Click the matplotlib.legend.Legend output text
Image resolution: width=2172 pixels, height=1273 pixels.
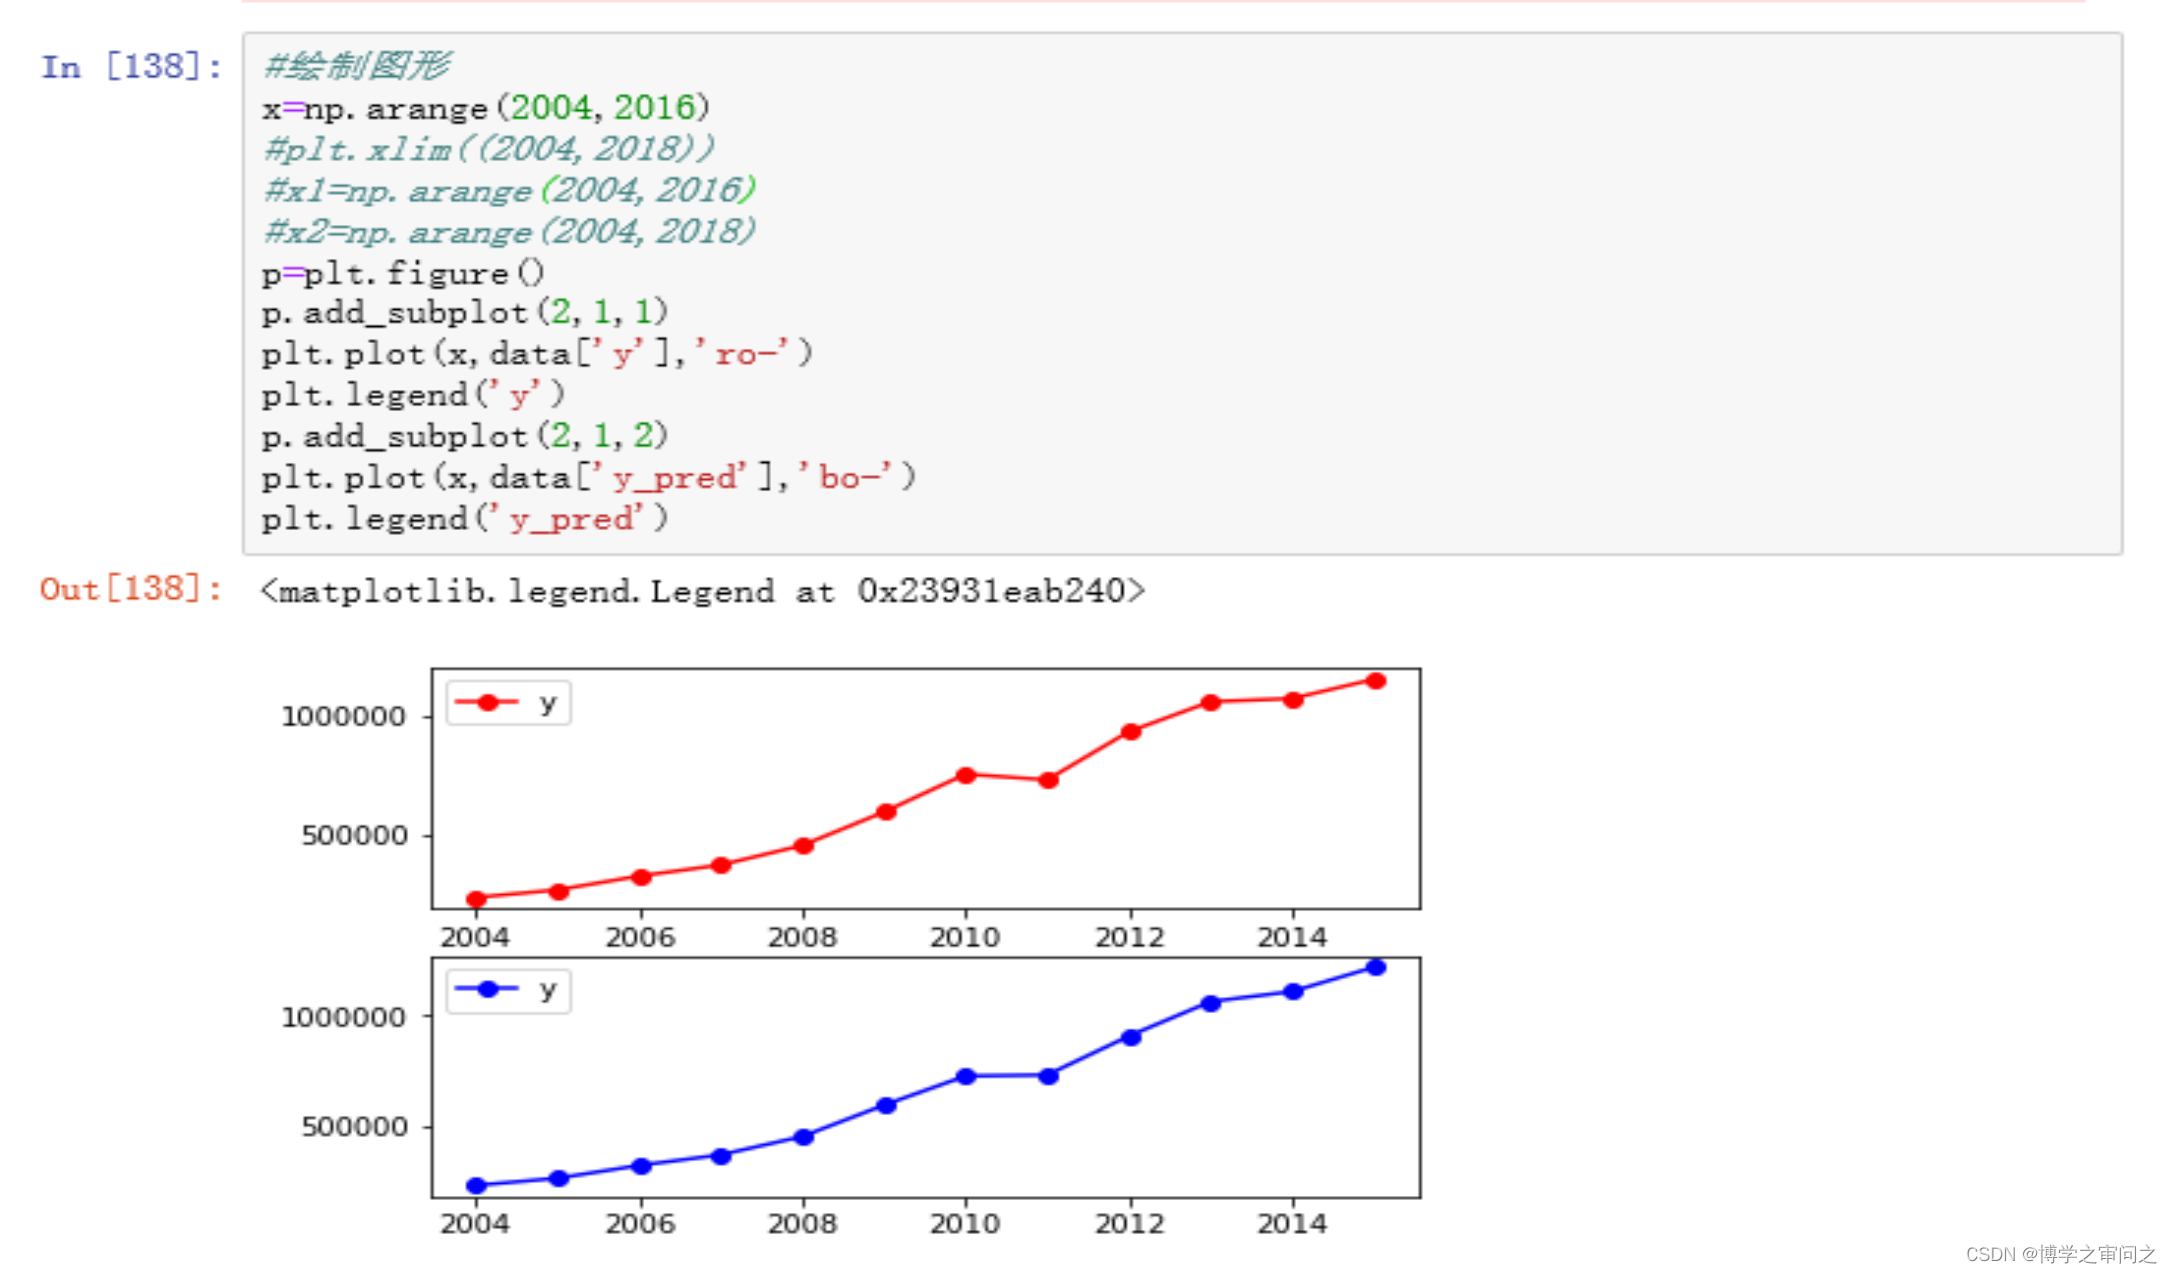(702, 591)
